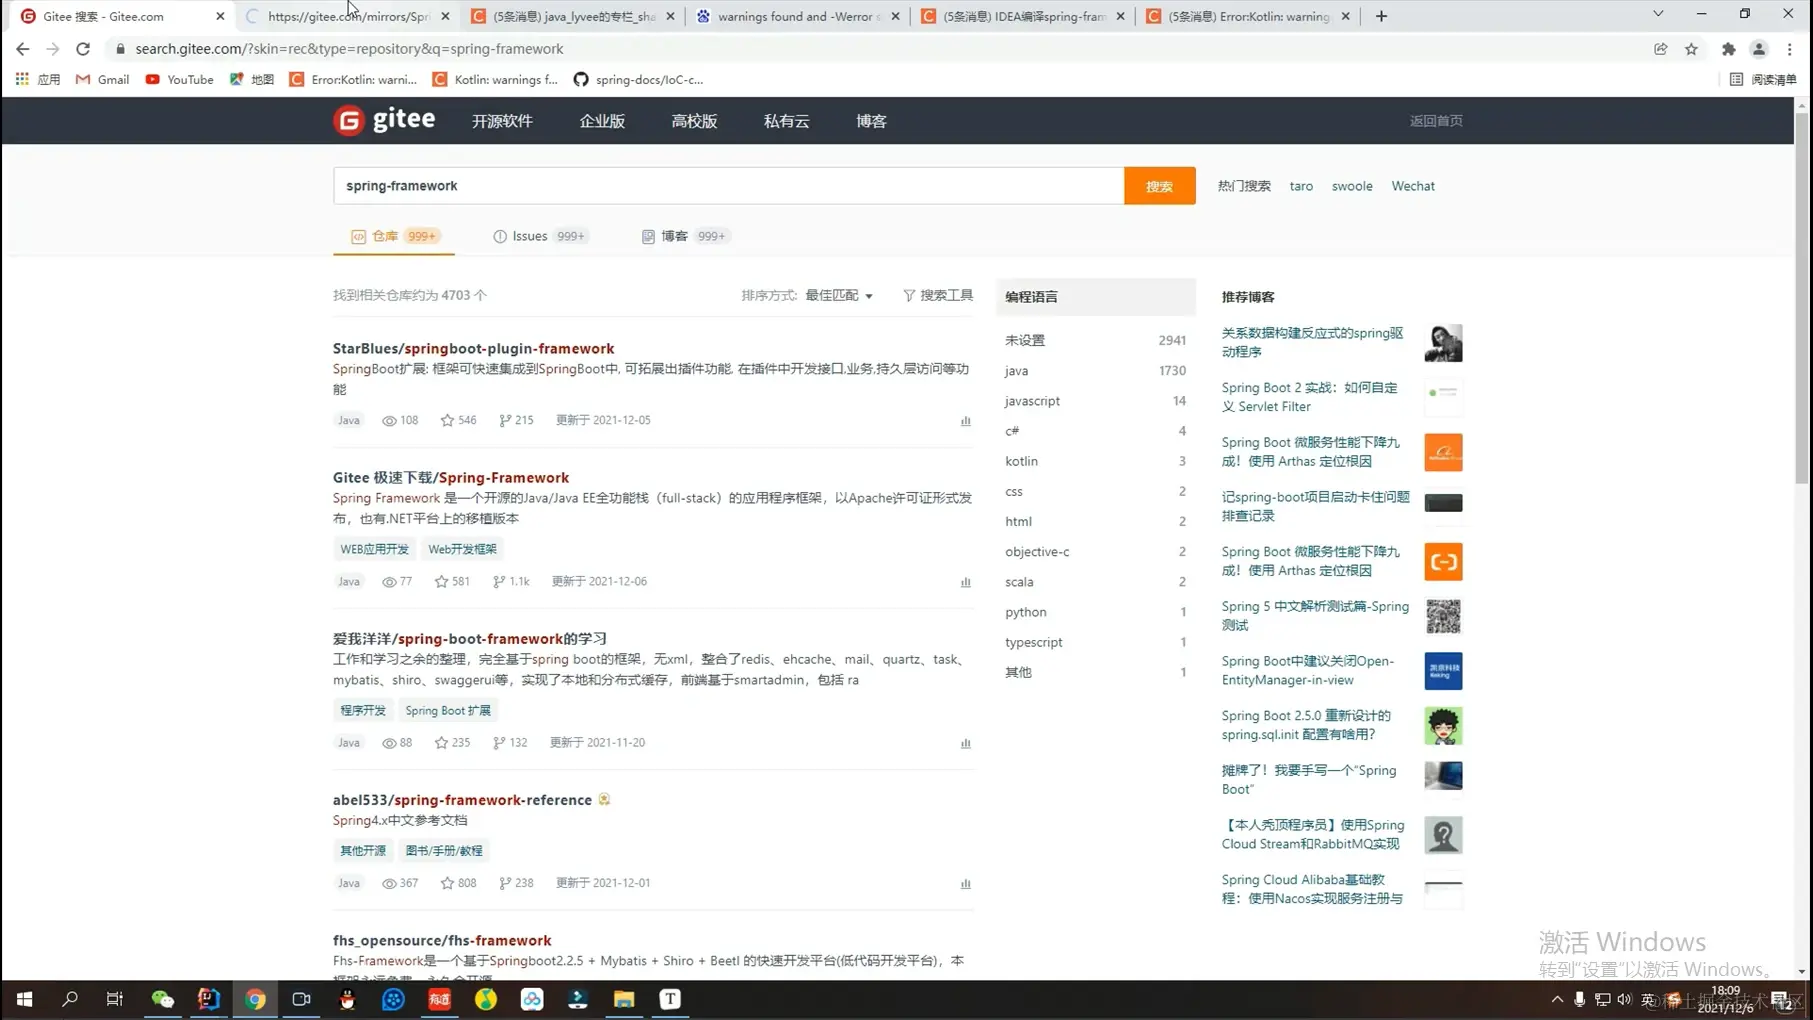Open Chrome profile avatar menu

[x=1759, y=49]
